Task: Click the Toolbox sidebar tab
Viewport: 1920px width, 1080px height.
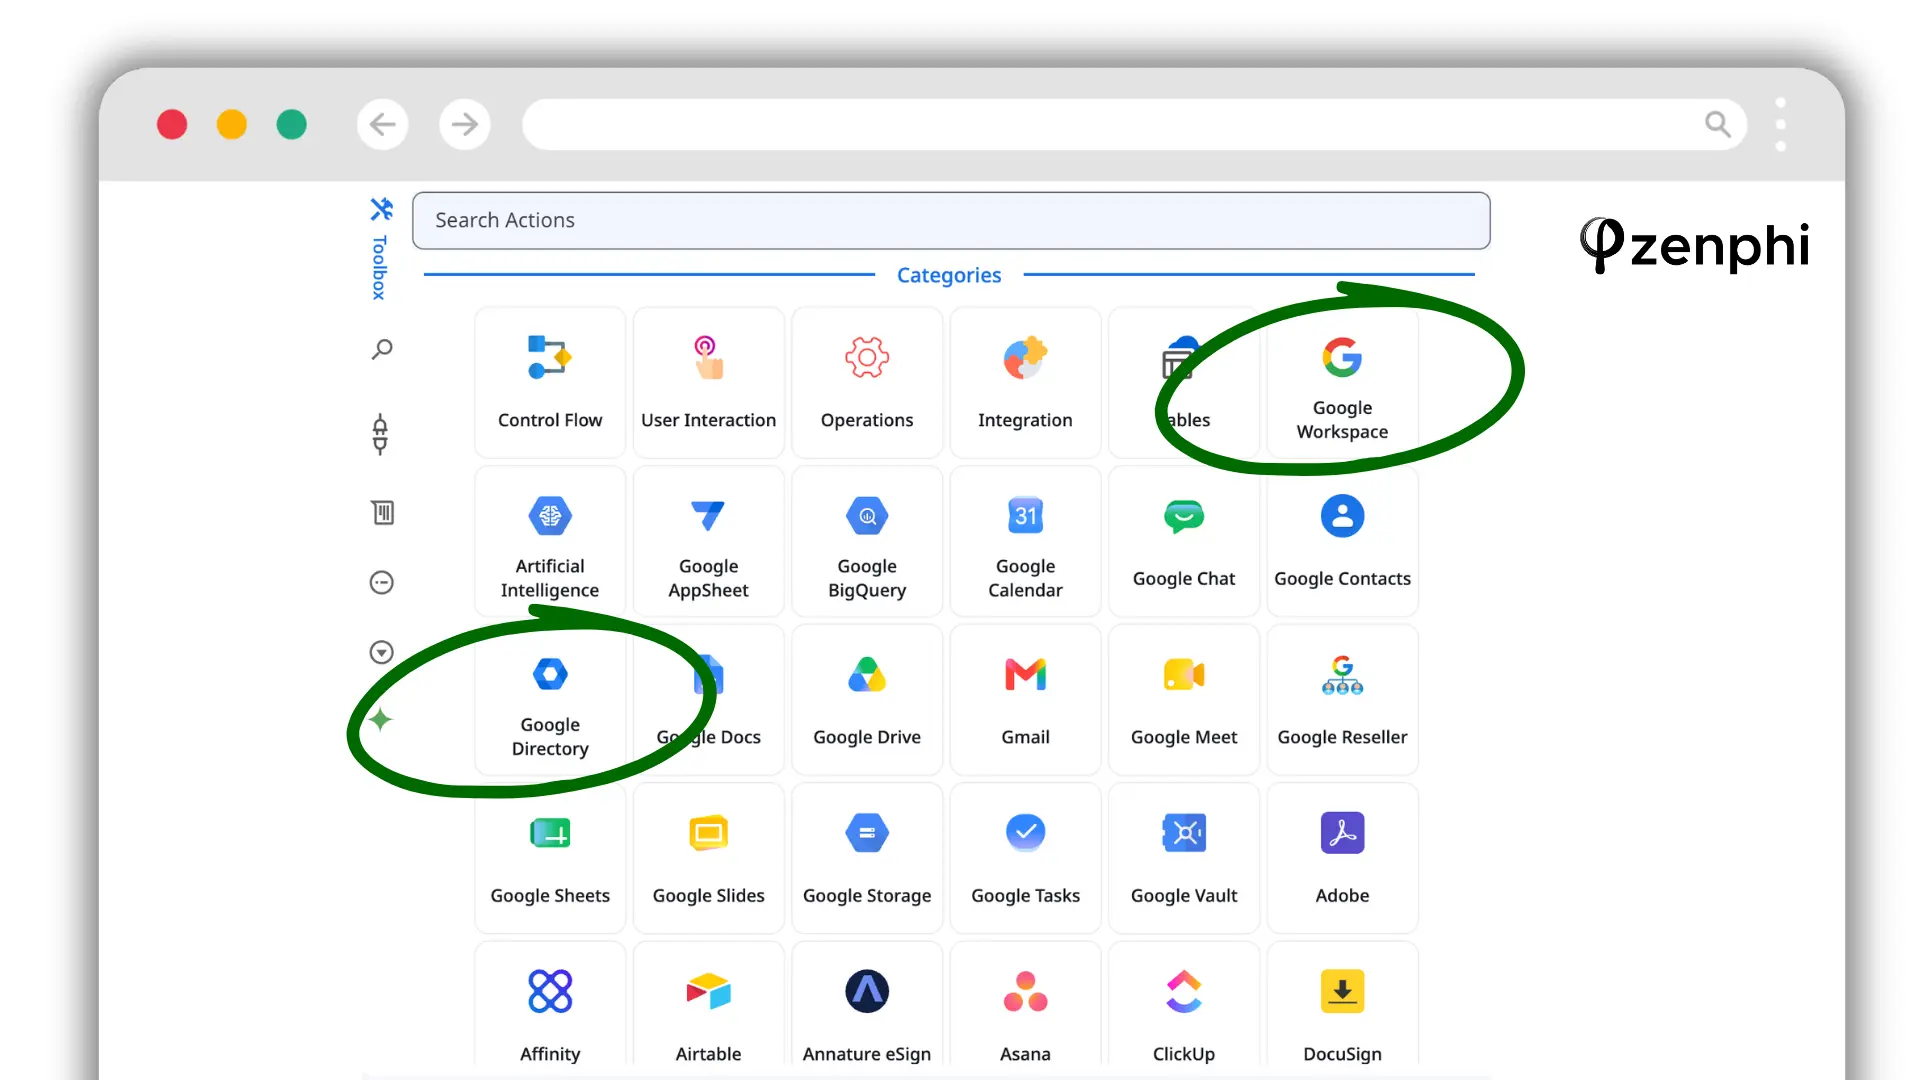Action: [381, 249]
